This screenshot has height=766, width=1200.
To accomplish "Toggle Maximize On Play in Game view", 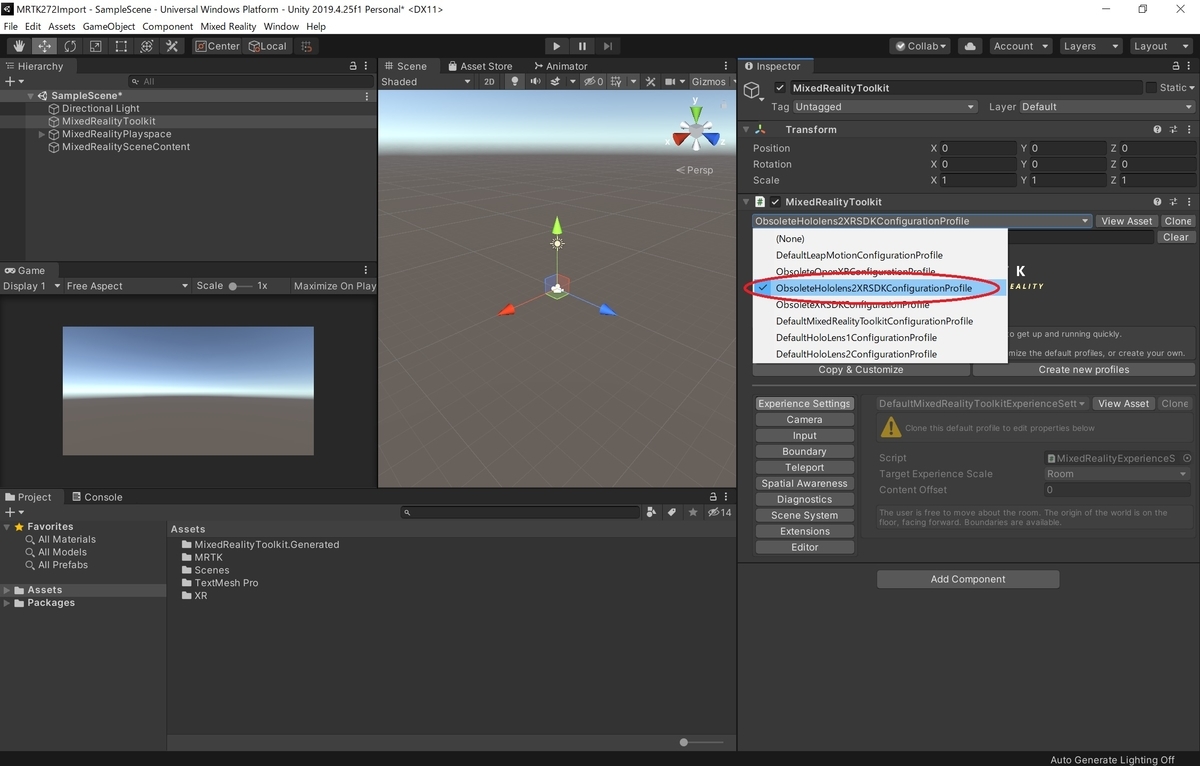I will pyautogui.click(x=335, y=286).
